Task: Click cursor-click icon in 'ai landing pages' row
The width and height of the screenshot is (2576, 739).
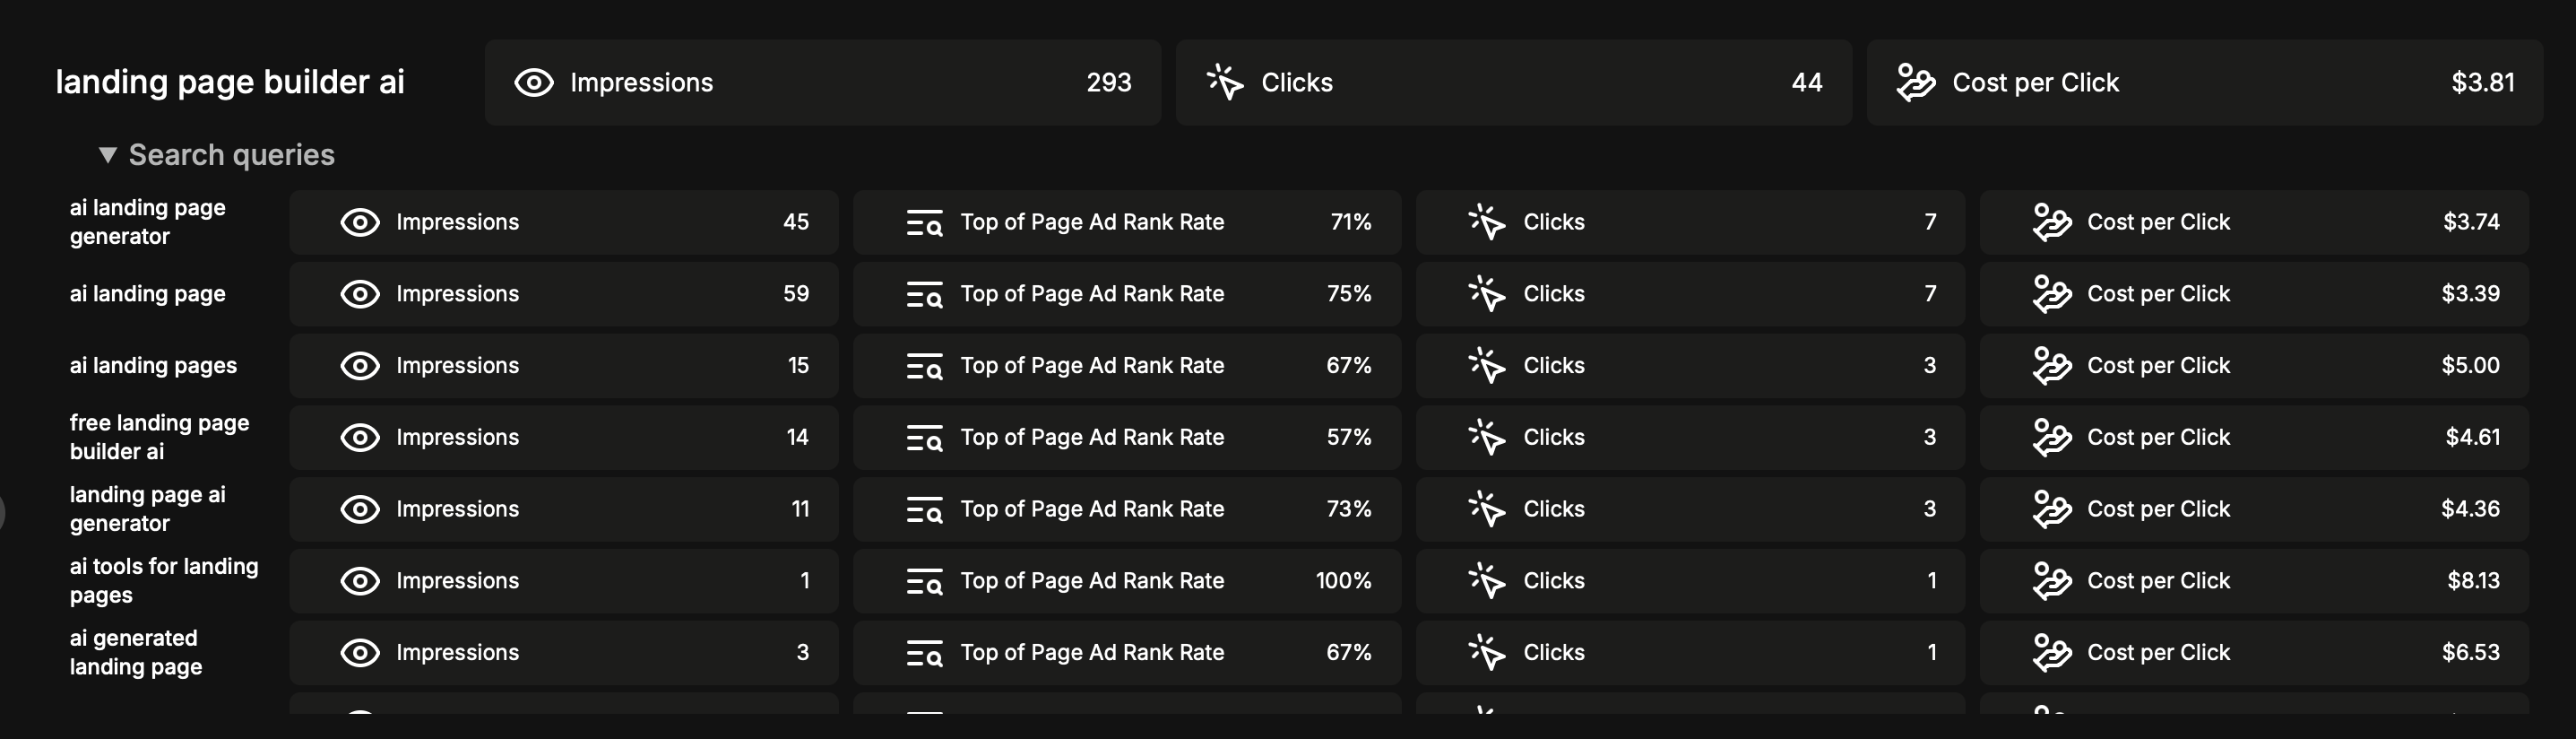Action: pyautogui.click(x=1487, y=366)
